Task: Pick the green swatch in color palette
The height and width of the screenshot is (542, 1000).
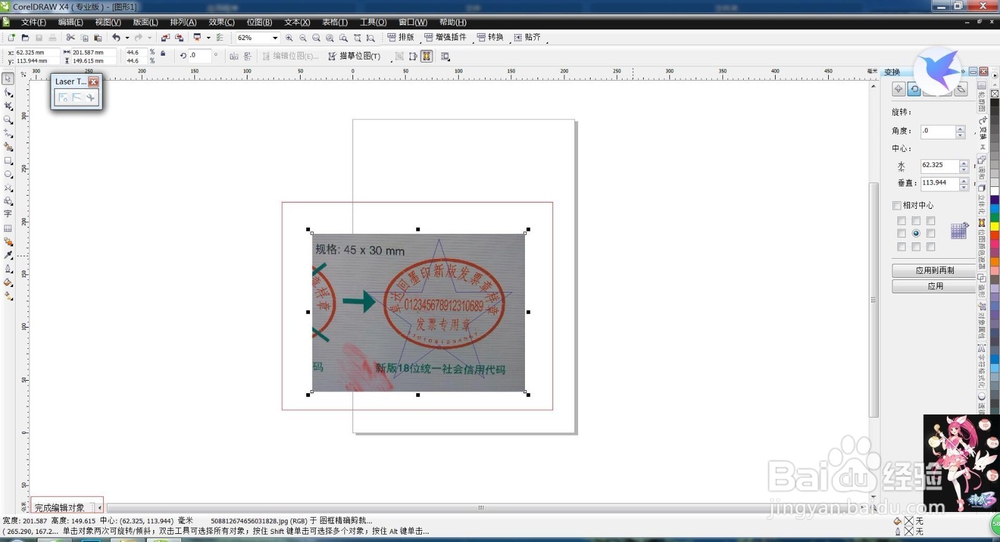Action: pyautogui.click(x=995, y=218)
